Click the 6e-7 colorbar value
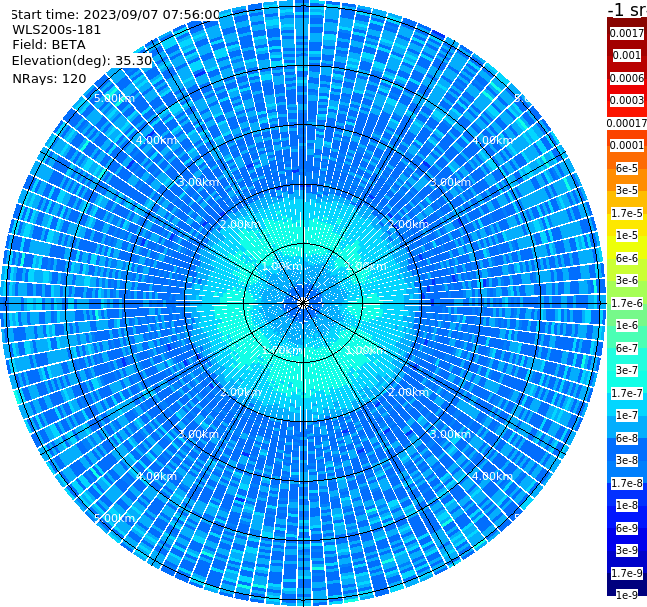 tap(627, 348)
